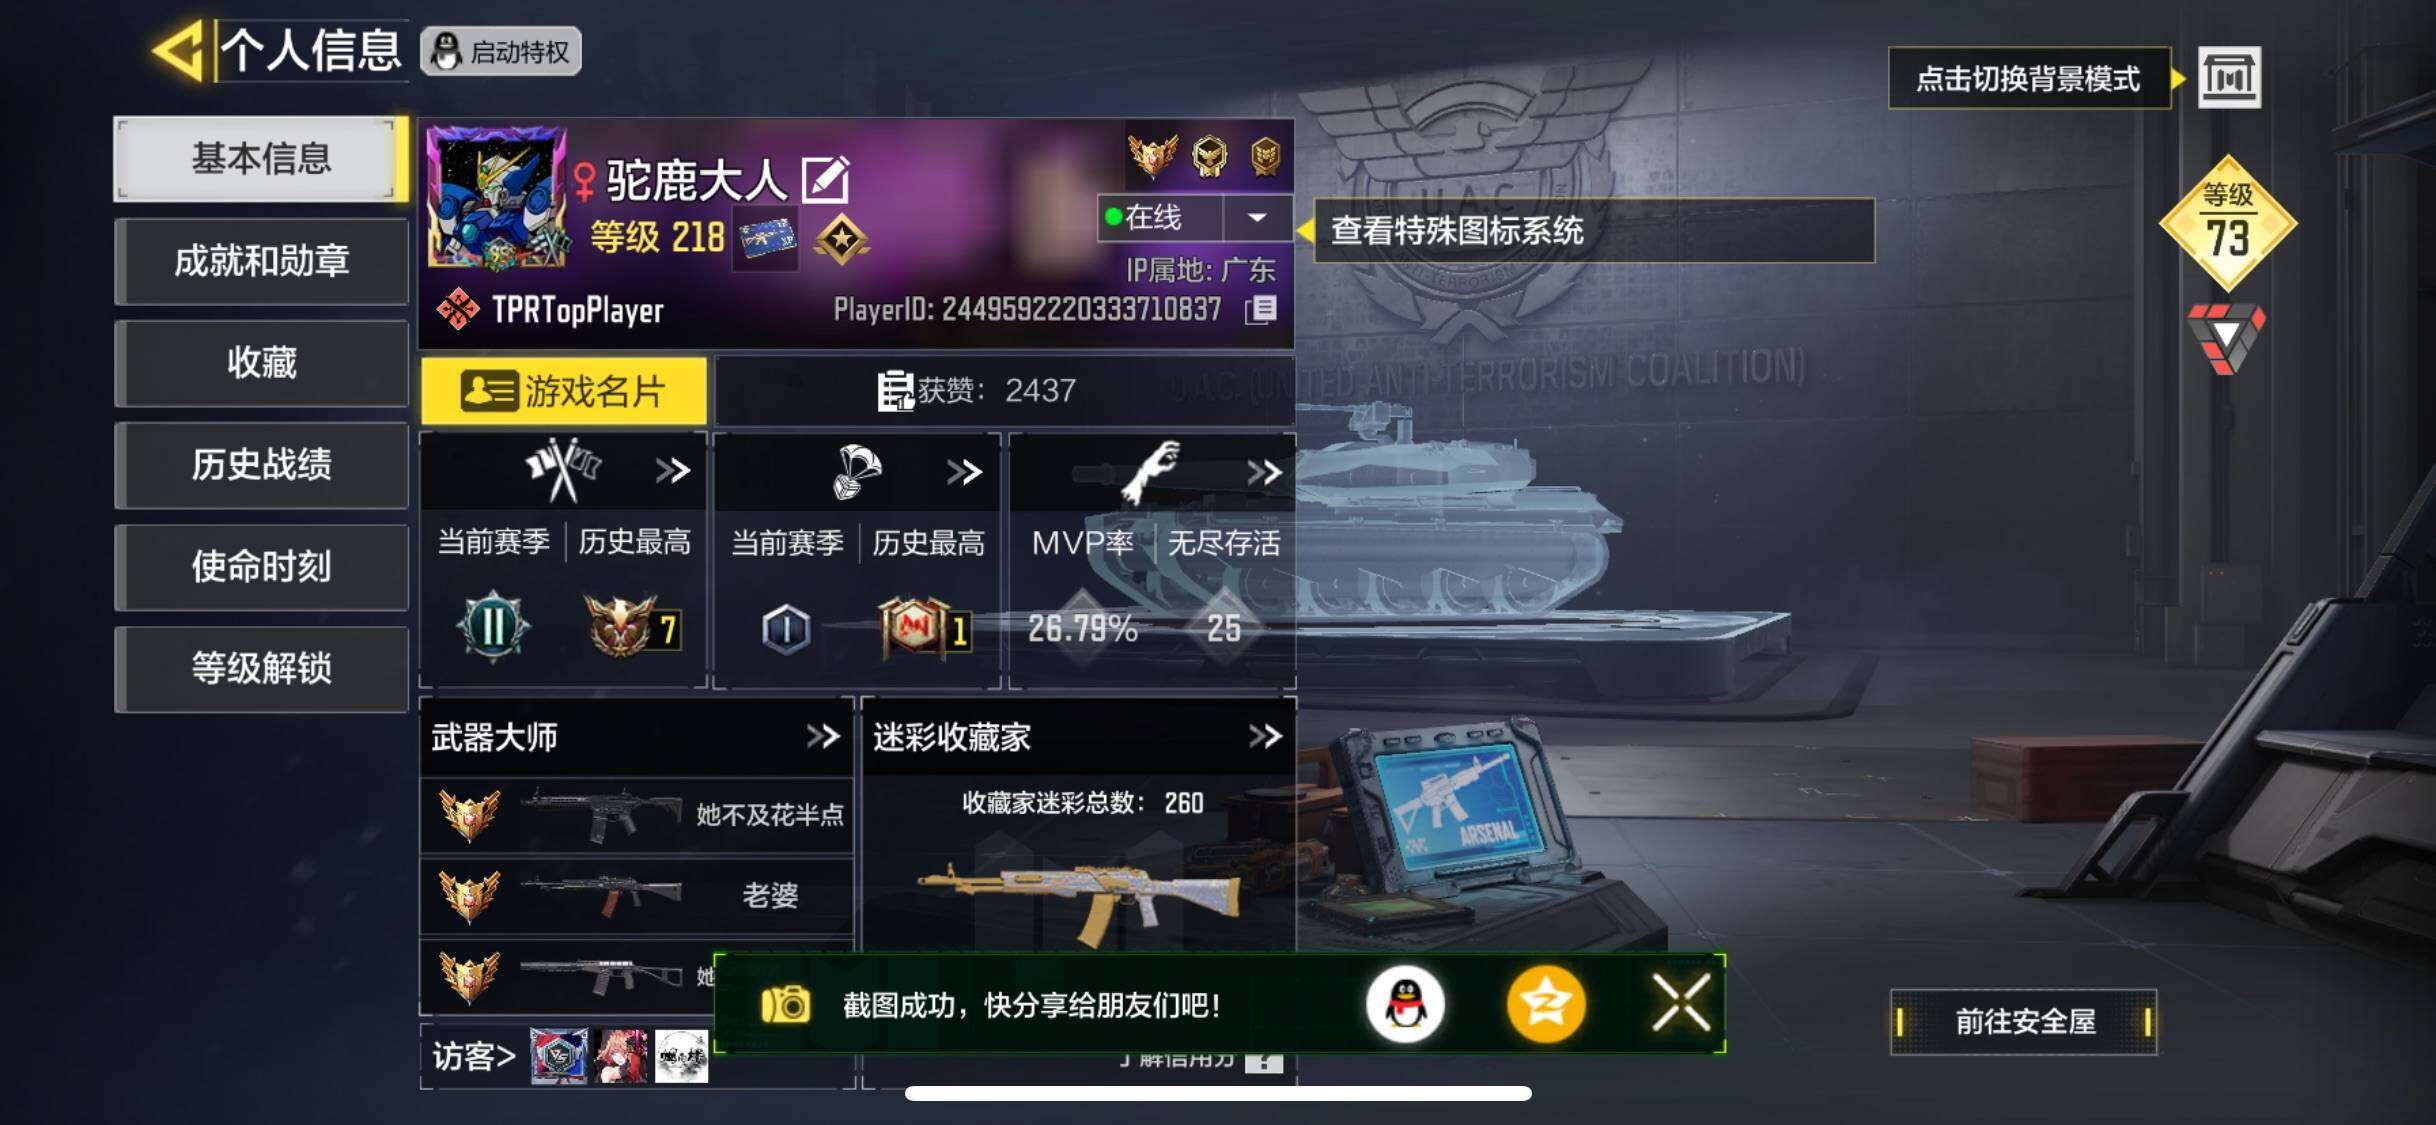Switch to the 历史战绩 tab

coord(261,465)
